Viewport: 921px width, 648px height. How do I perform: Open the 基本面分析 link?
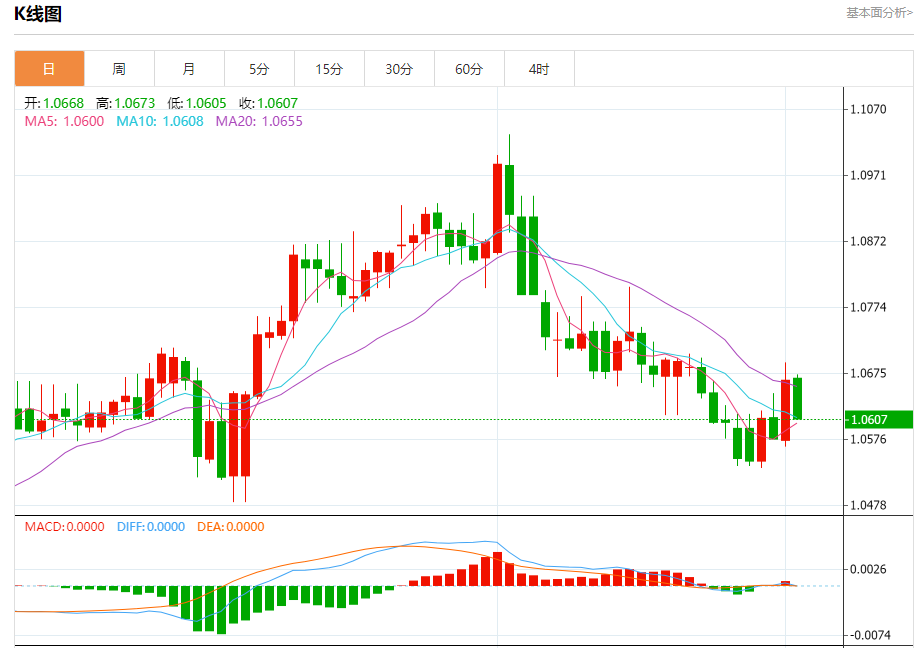pyautogui.click(x=879, y=13)
